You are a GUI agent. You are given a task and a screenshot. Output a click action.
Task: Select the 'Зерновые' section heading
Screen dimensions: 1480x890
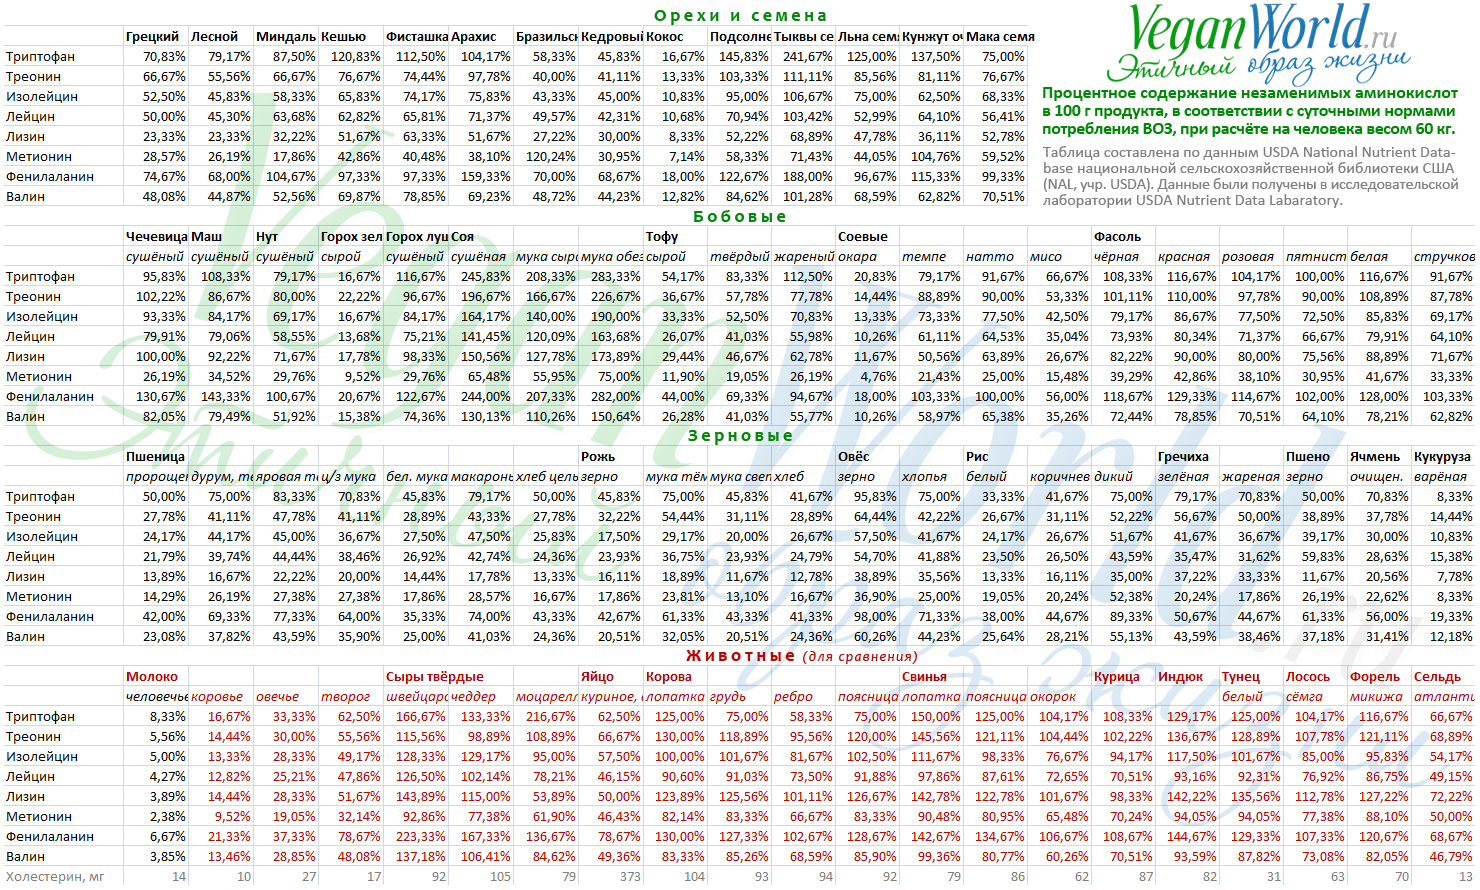click(x=740, y=436)
